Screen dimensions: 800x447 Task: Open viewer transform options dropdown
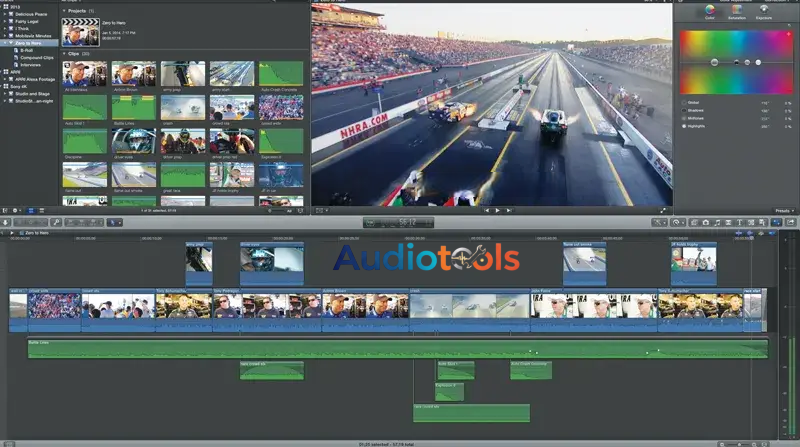[322, 210]
